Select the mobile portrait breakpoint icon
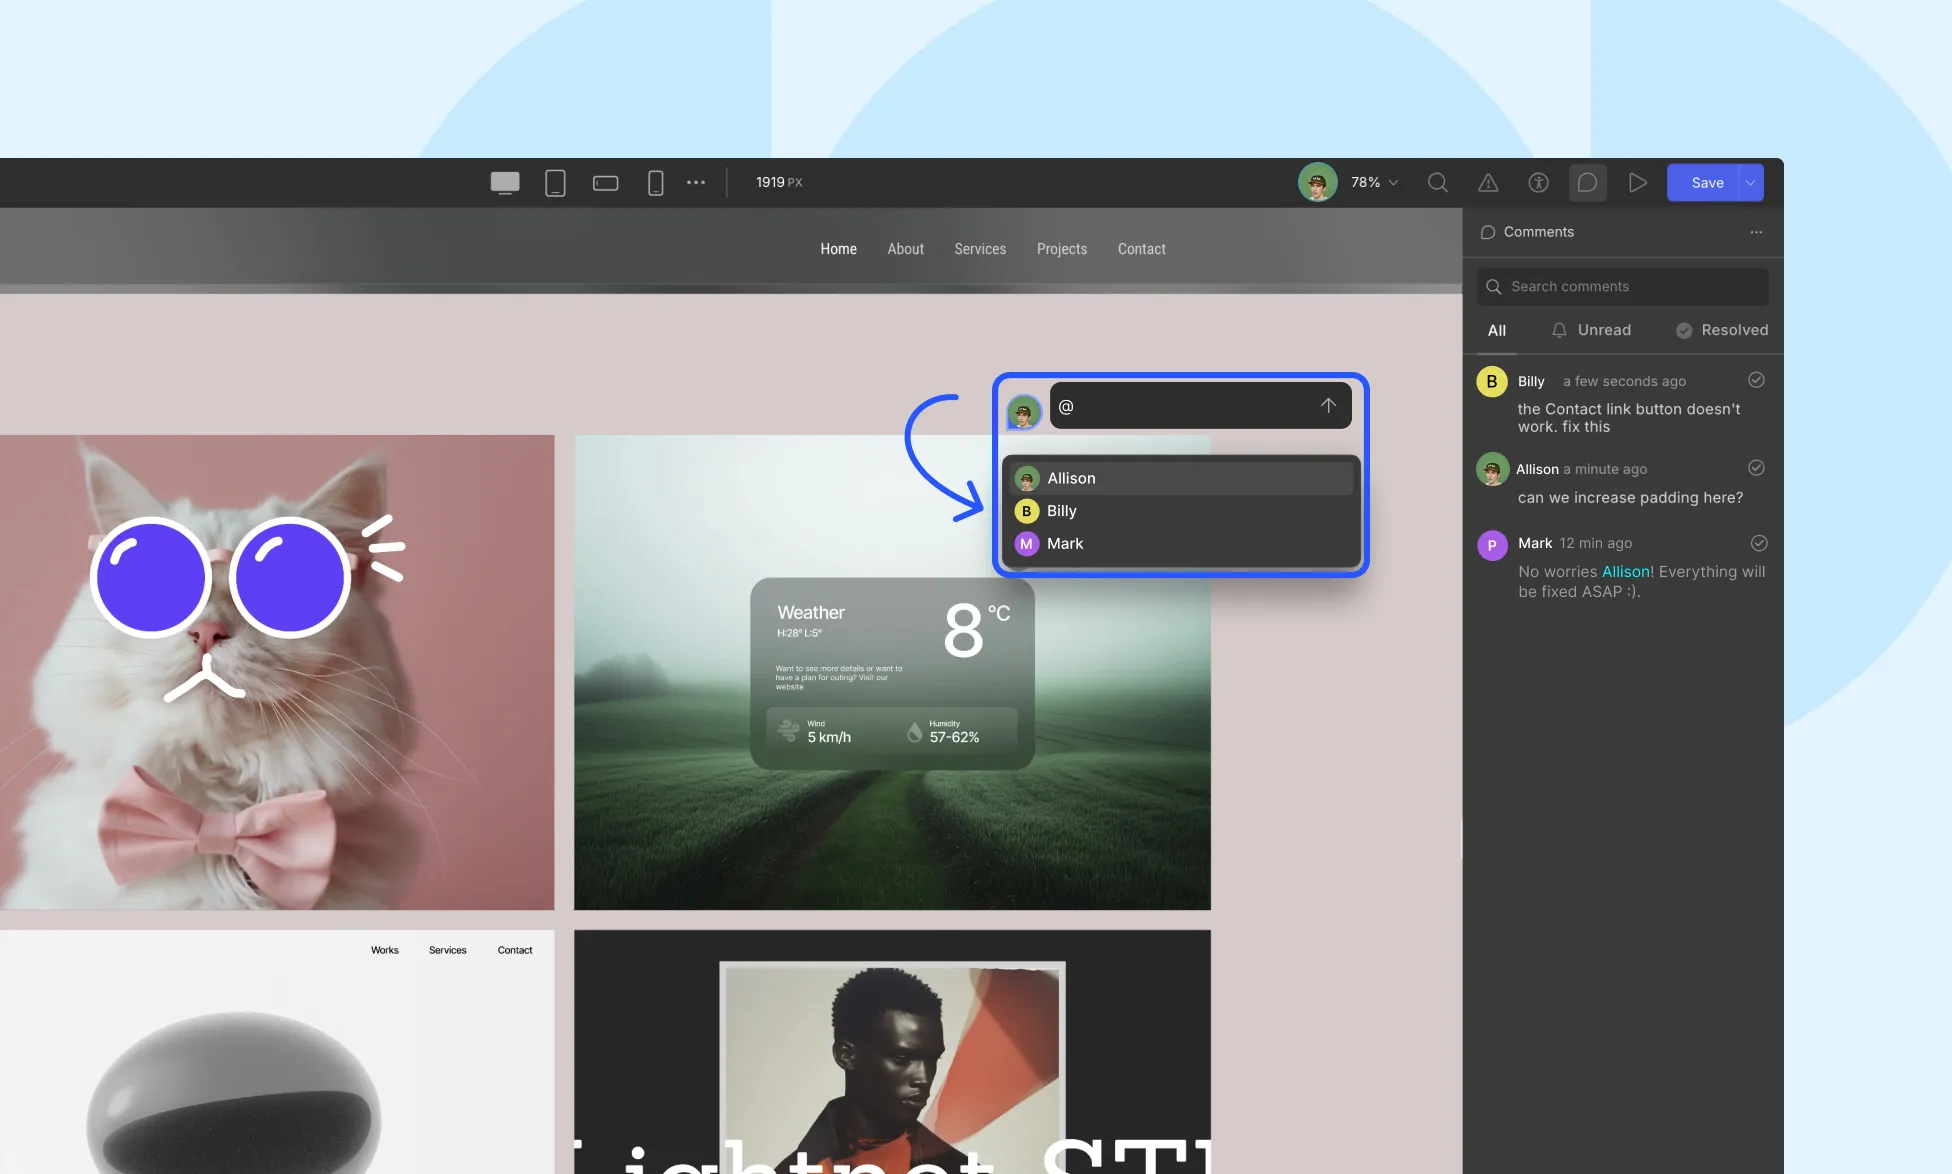 pos(655,183)
